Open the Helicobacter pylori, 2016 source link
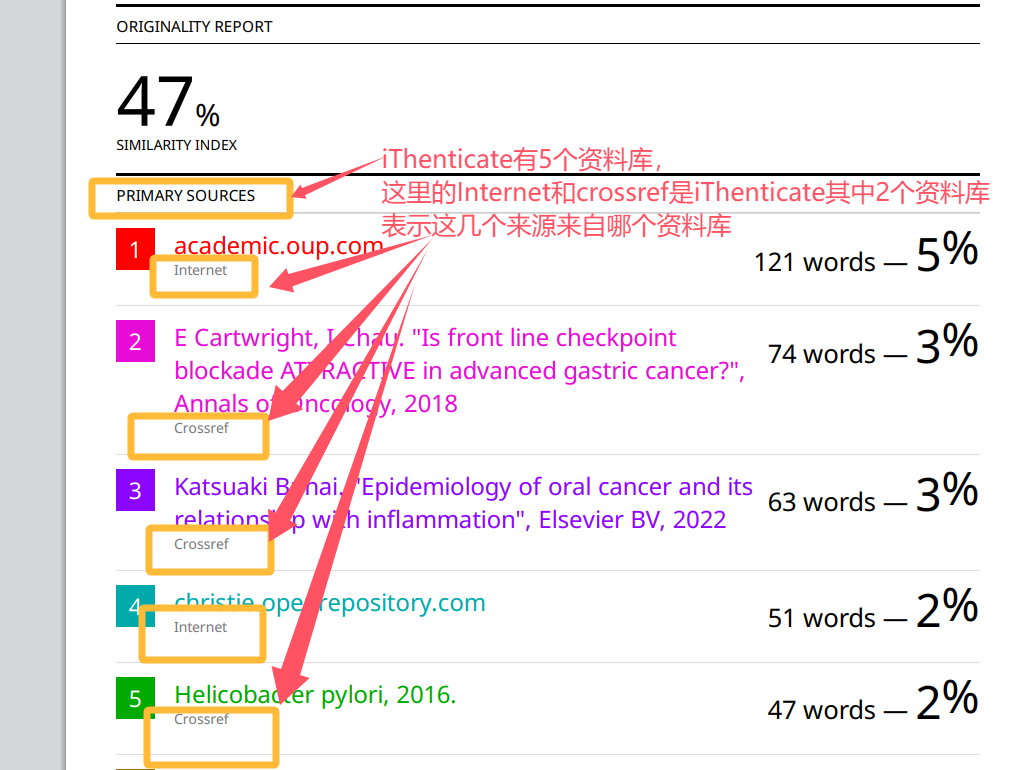The height and width of the screenshot is (770, 1012). 314,694
